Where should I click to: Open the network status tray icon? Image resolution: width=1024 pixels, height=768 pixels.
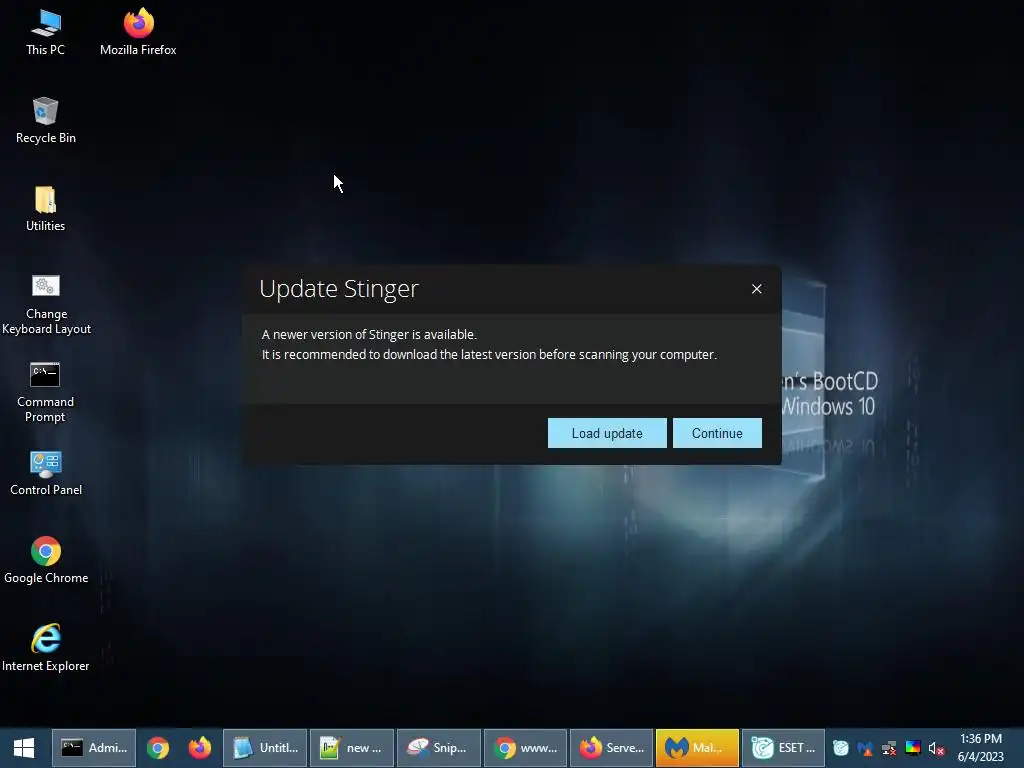tap(889, 748)
